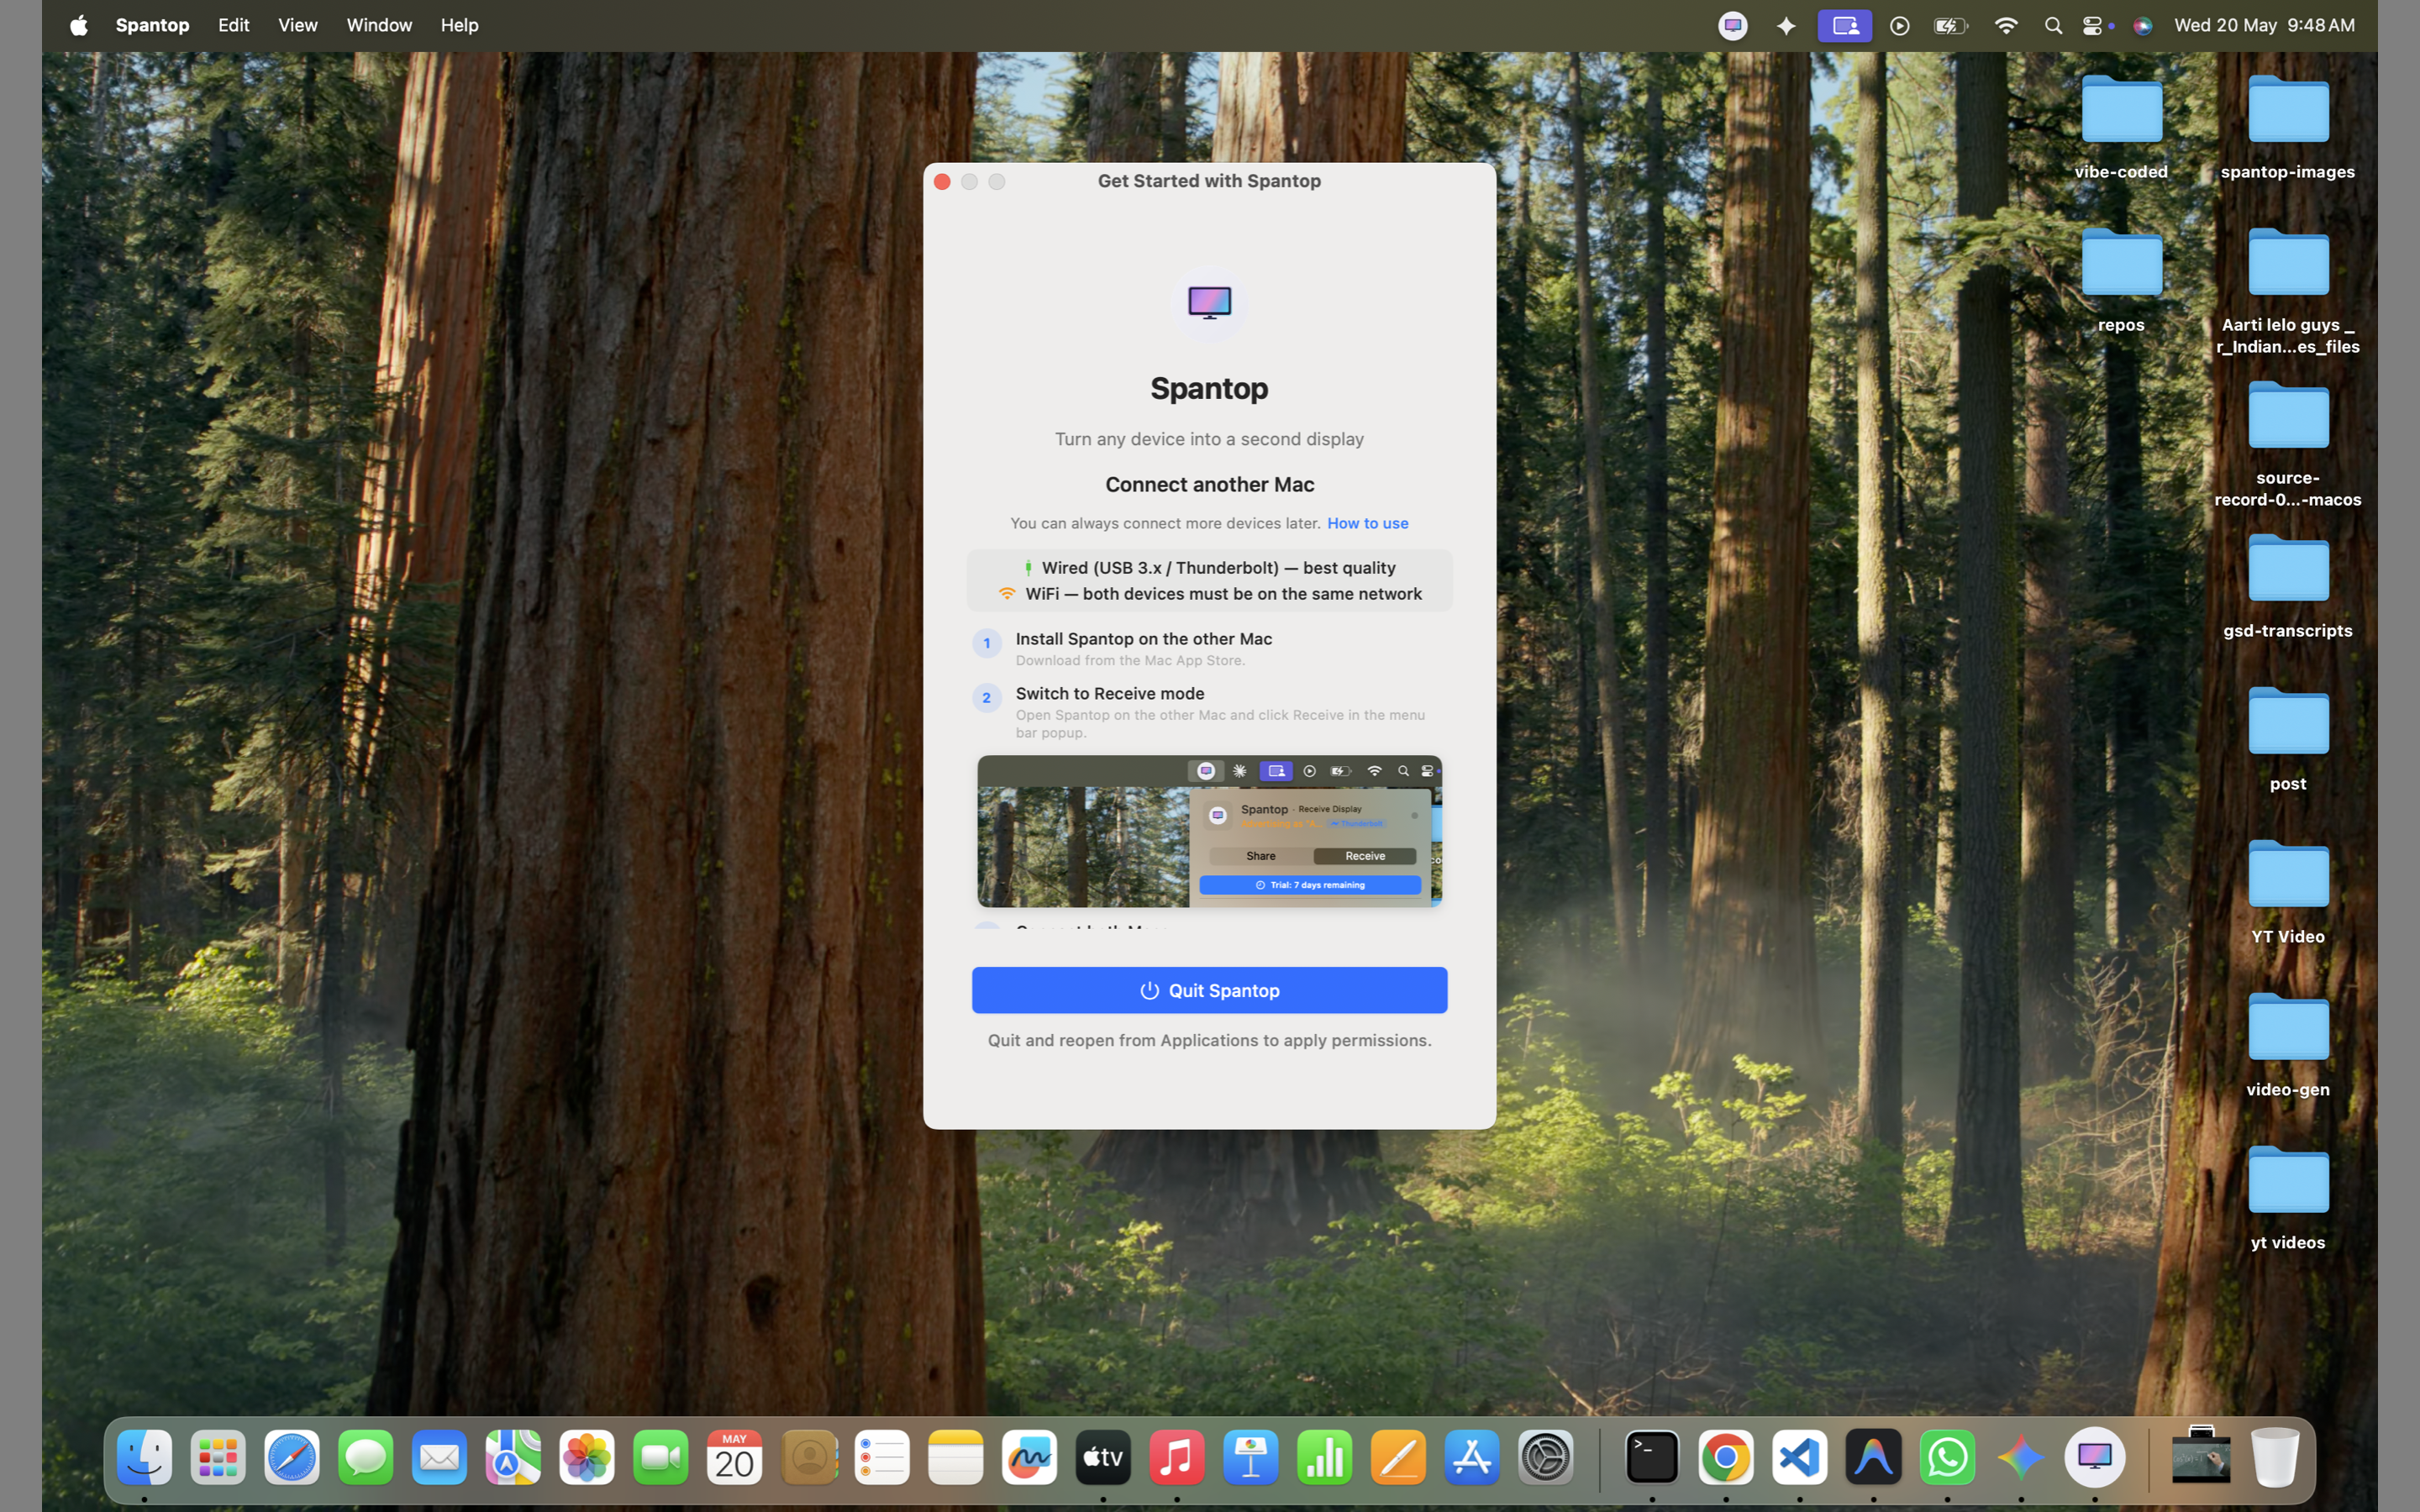Open Numbers from the Dock
The height and width of the screenshot is (1512, 2420).
pyautogui.click(x=1325, y=1457)
